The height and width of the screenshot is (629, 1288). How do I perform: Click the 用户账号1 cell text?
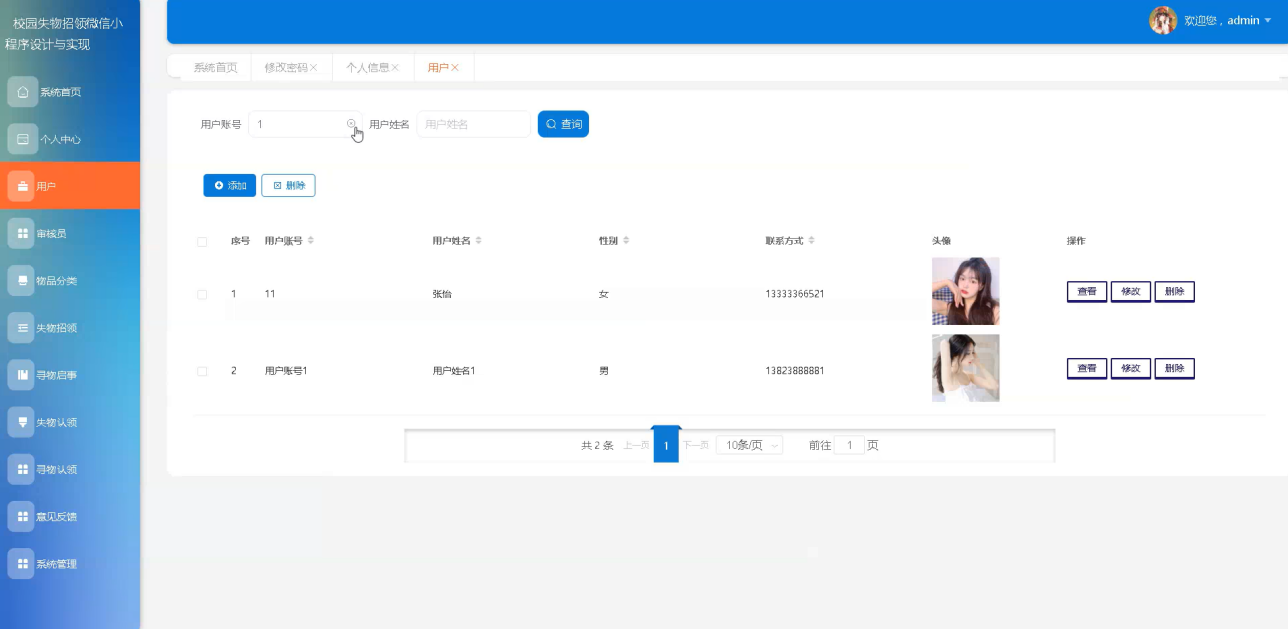(x=286, y=371)
